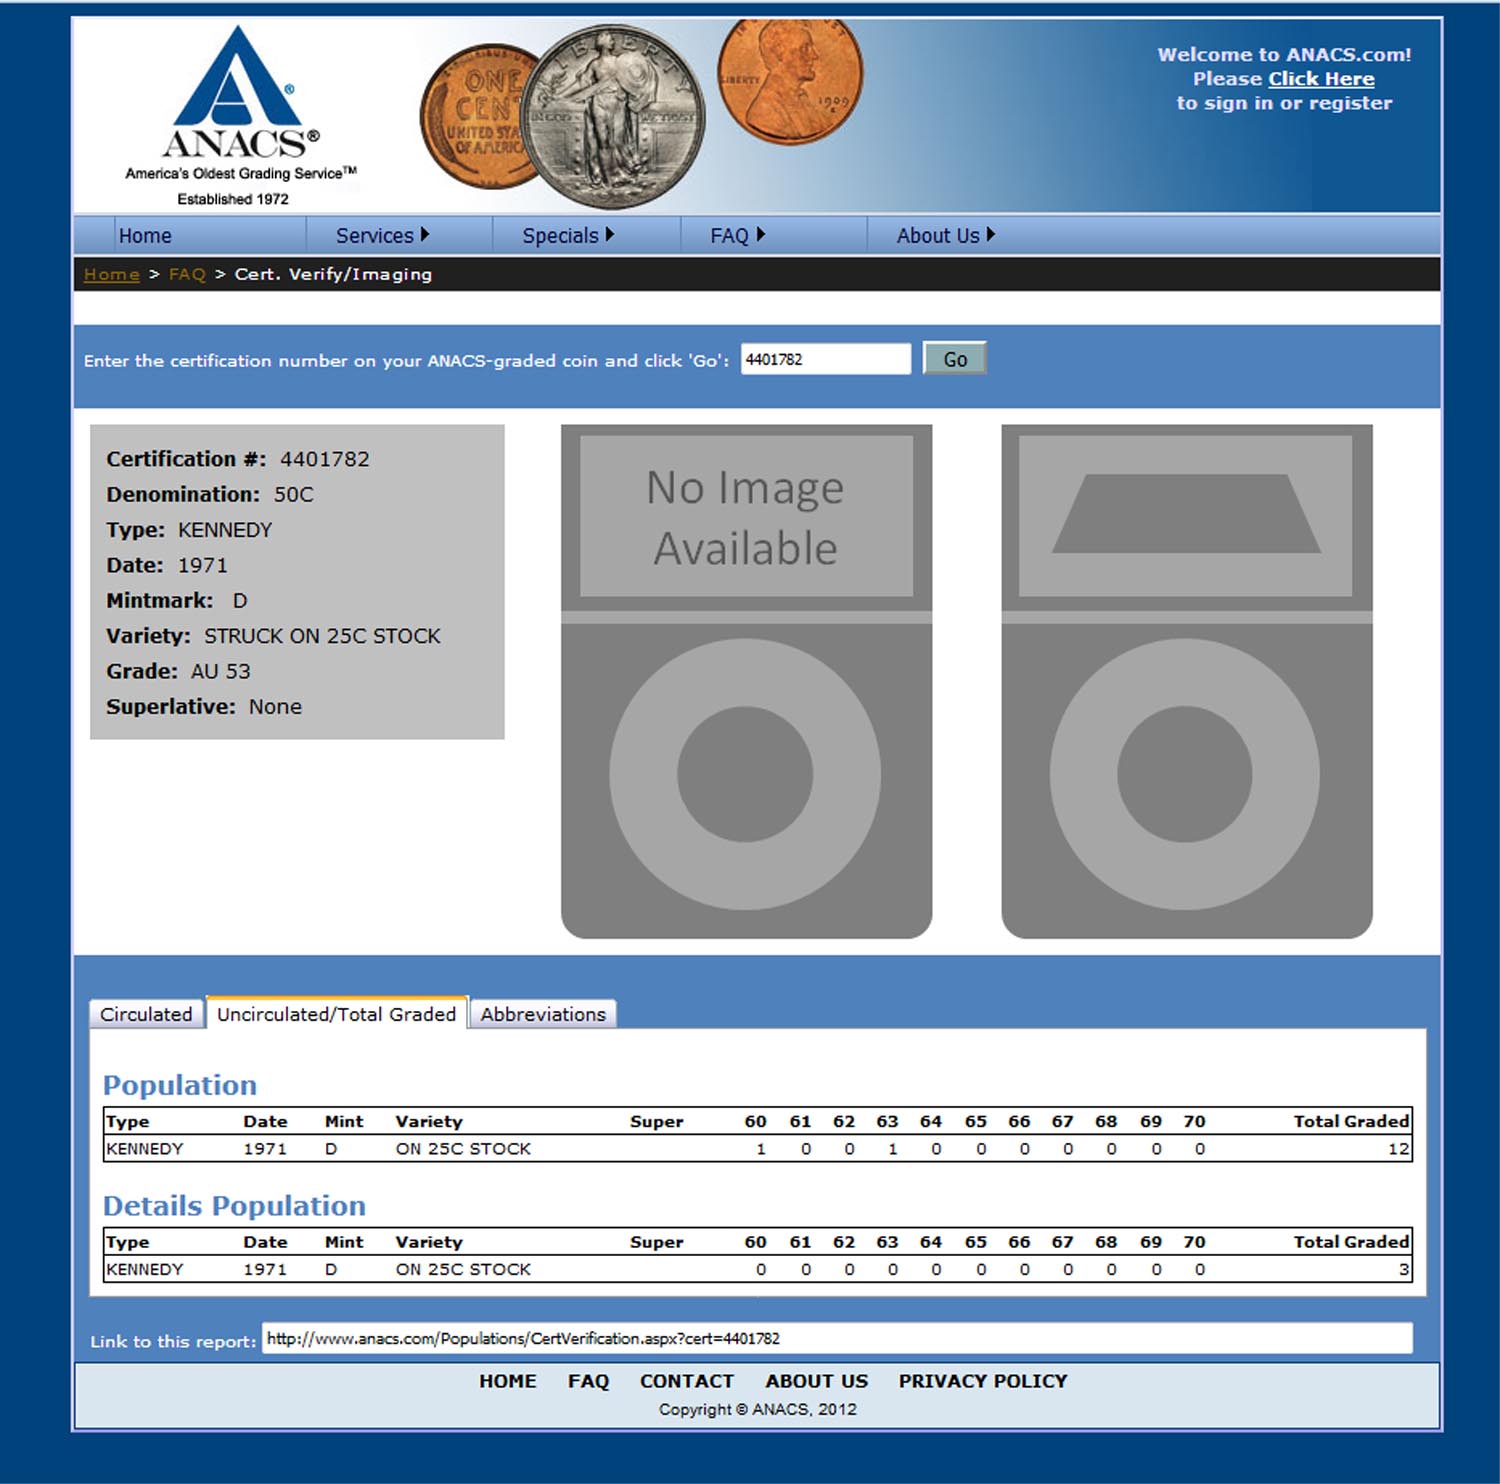Click the 'No Image Available' obverse placeholder
Screen dimensions: 1500x1484
point(746,681)
